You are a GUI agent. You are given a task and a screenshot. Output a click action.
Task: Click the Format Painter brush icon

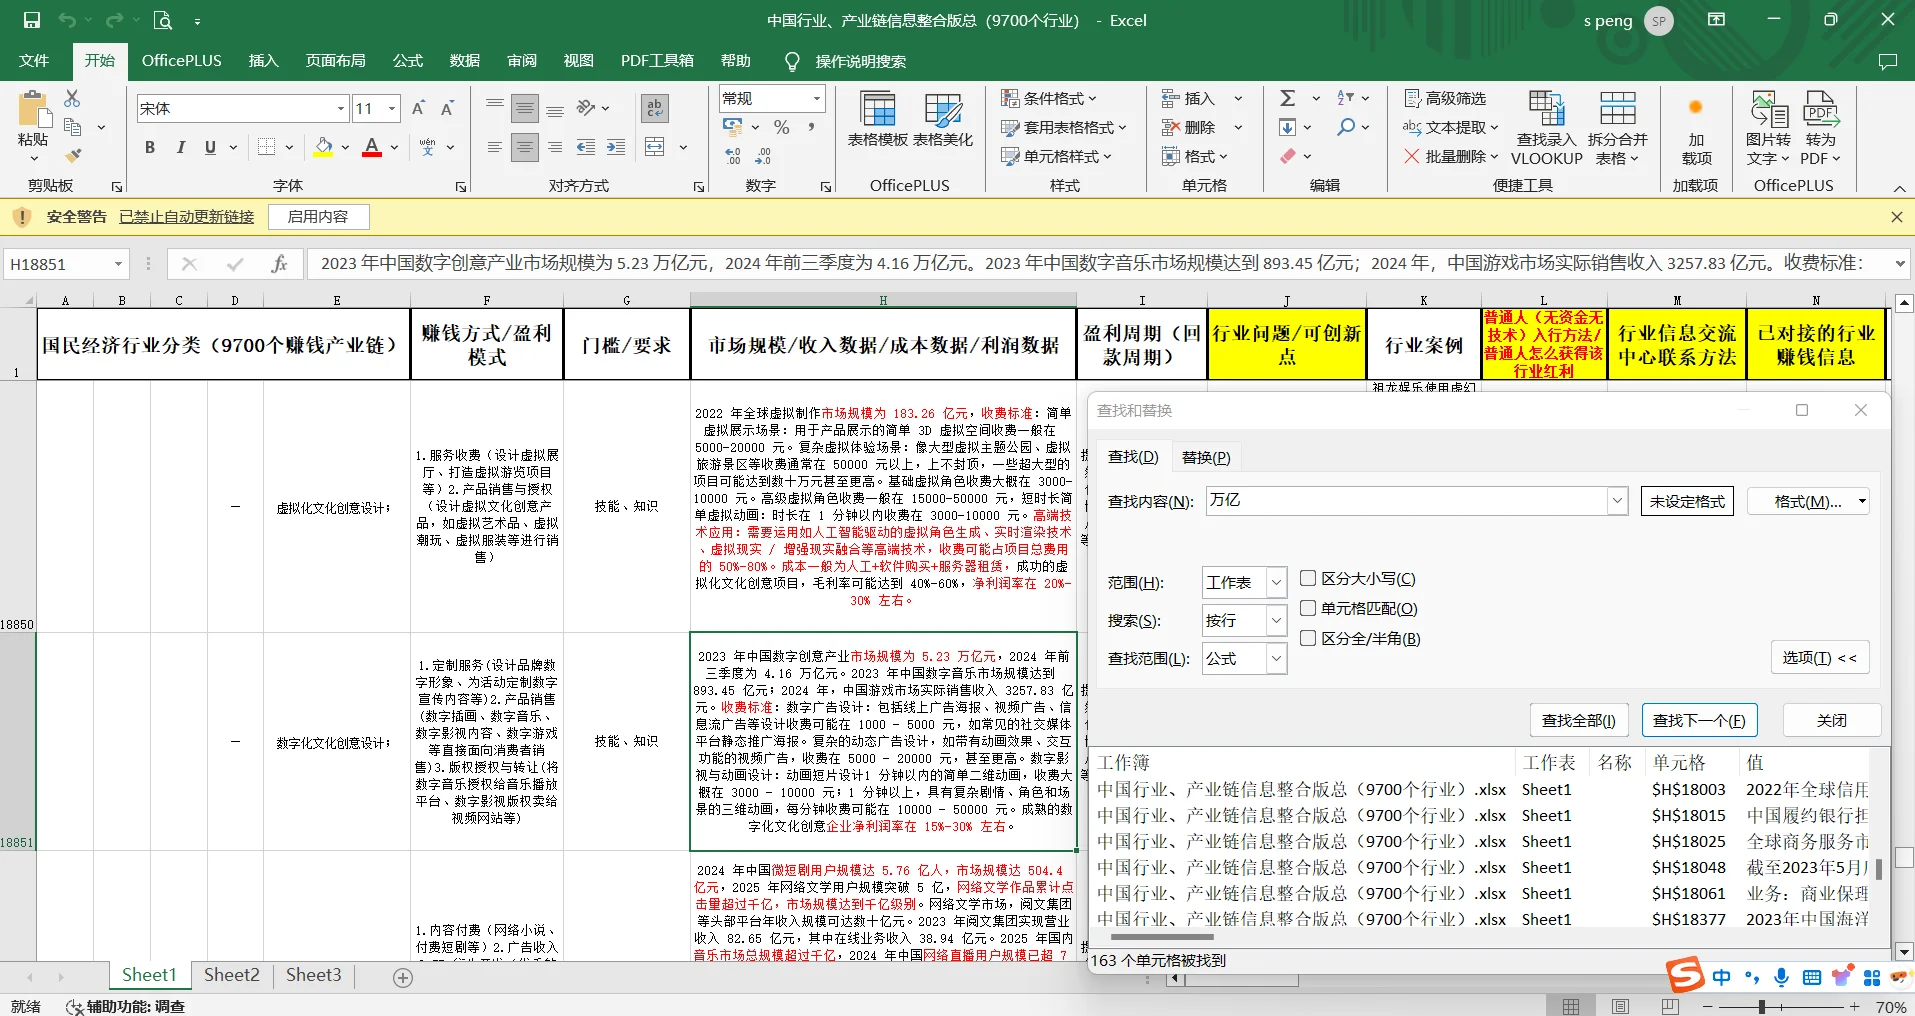point(72,155)
